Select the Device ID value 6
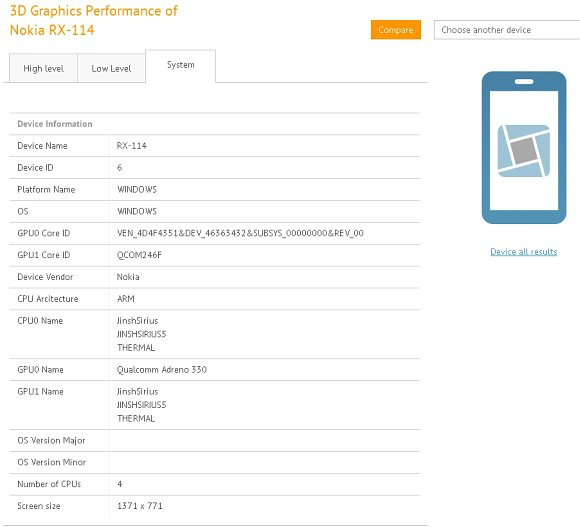580x527 pixels. [x=119, y=168]
